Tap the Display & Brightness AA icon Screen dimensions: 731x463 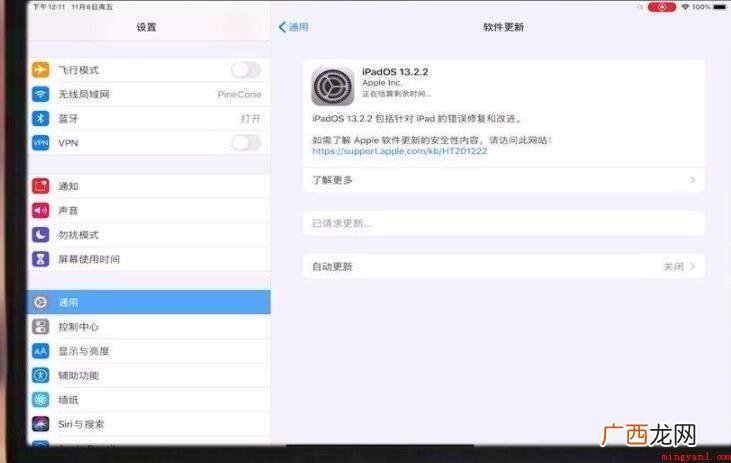(41, 351)
